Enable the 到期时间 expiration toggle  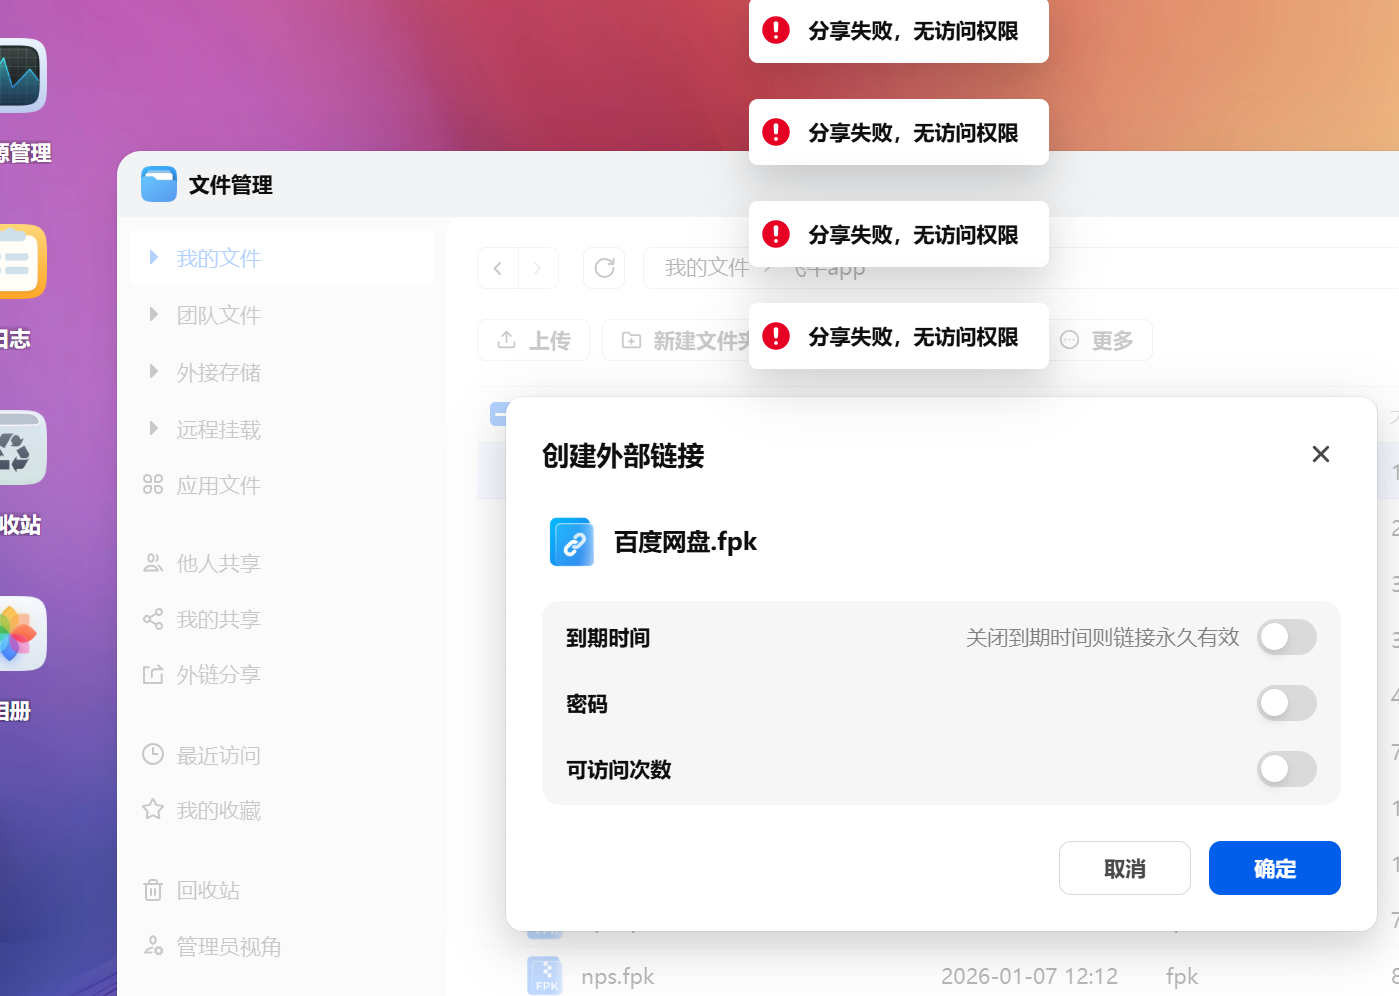(x=1287, y=637)
